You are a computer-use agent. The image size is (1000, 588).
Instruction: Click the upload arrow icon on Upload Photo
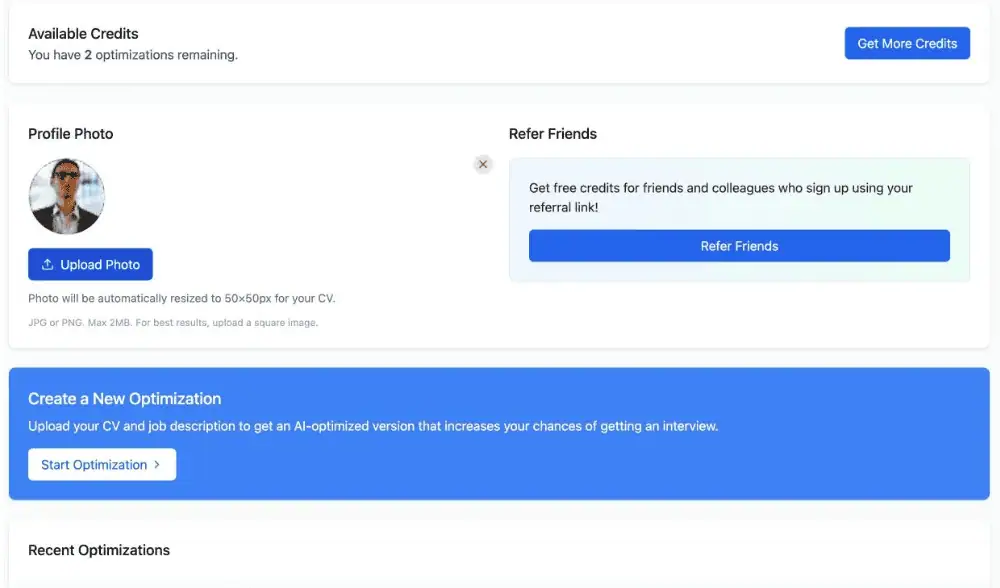(47, 265)
